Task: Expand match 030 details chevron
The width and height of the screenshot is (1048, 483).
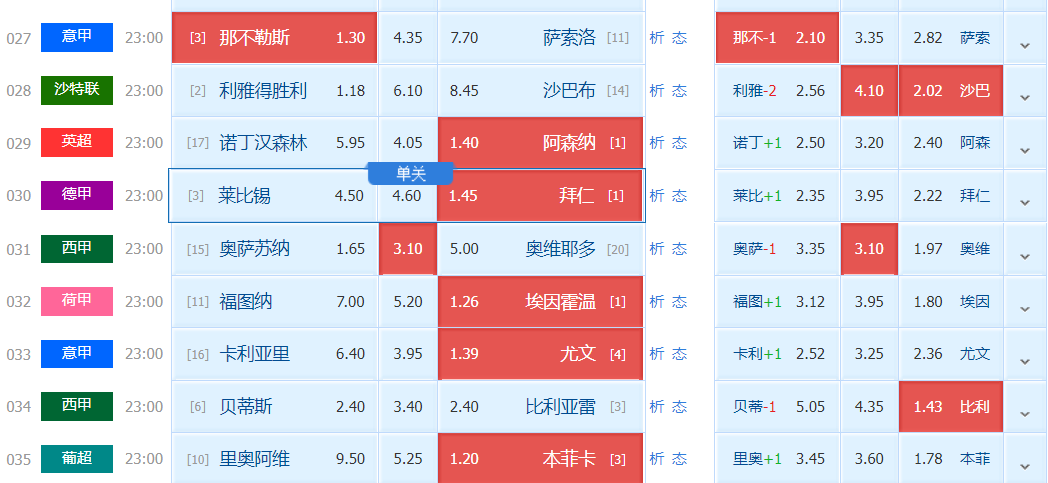Action: point(1025,201)
